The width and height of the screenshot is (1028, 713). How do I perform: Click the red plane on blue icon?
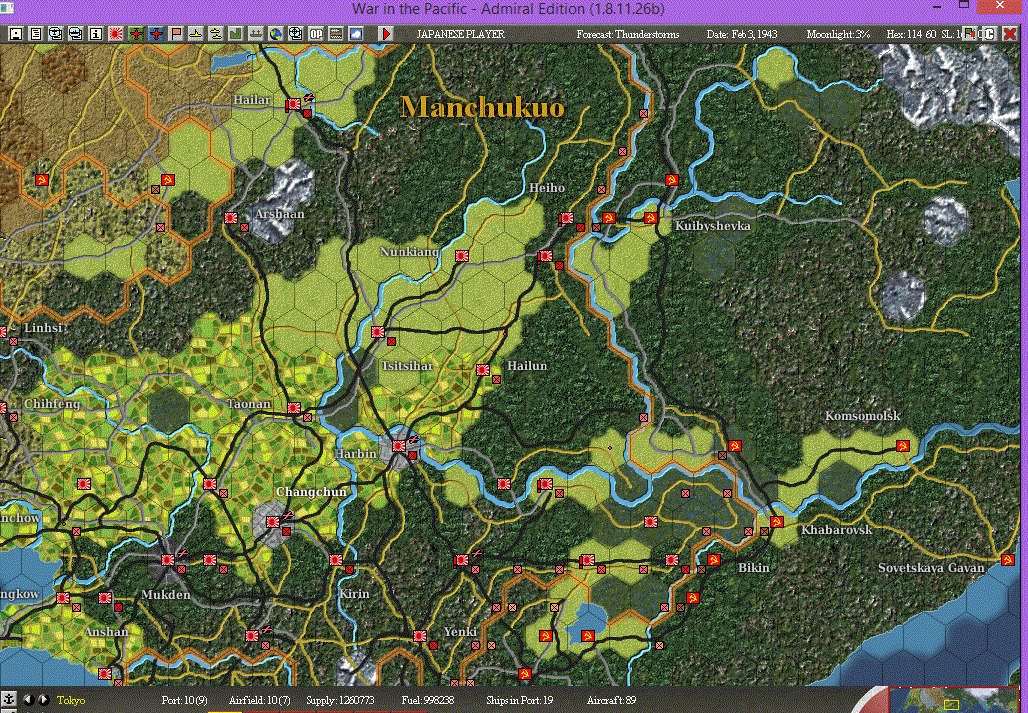(156, 33)
